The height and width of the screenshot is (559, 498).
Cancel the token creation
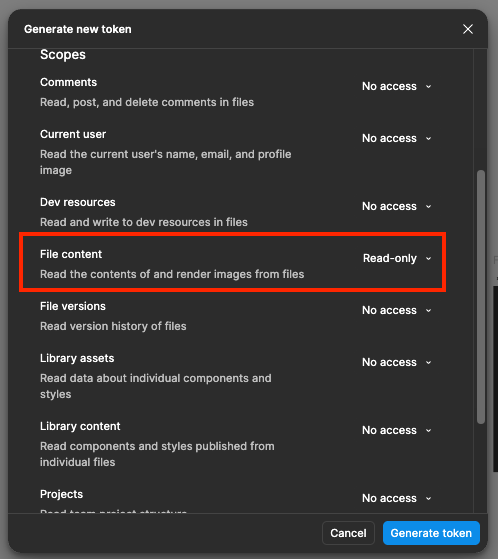tap(348, 533)
